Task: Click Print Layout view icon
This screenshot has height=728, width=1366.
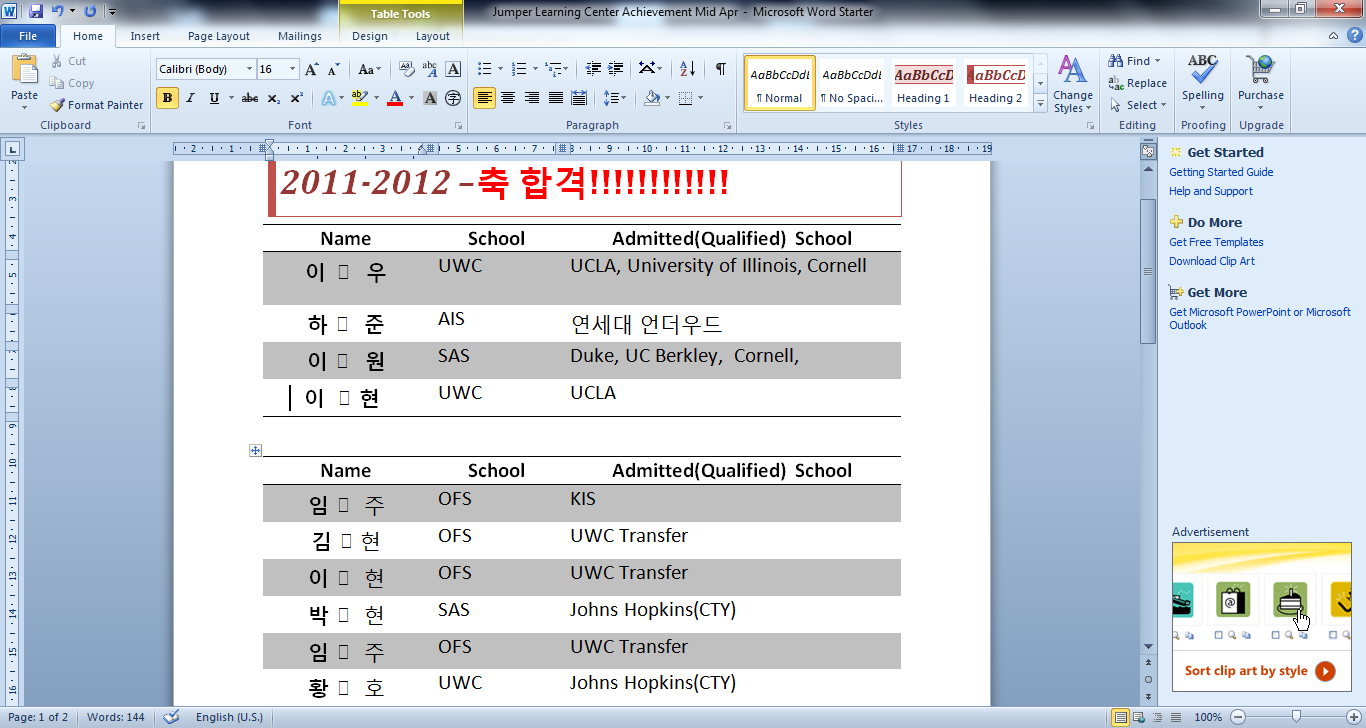Action: pyautogui.click(x=1121, y=717)
